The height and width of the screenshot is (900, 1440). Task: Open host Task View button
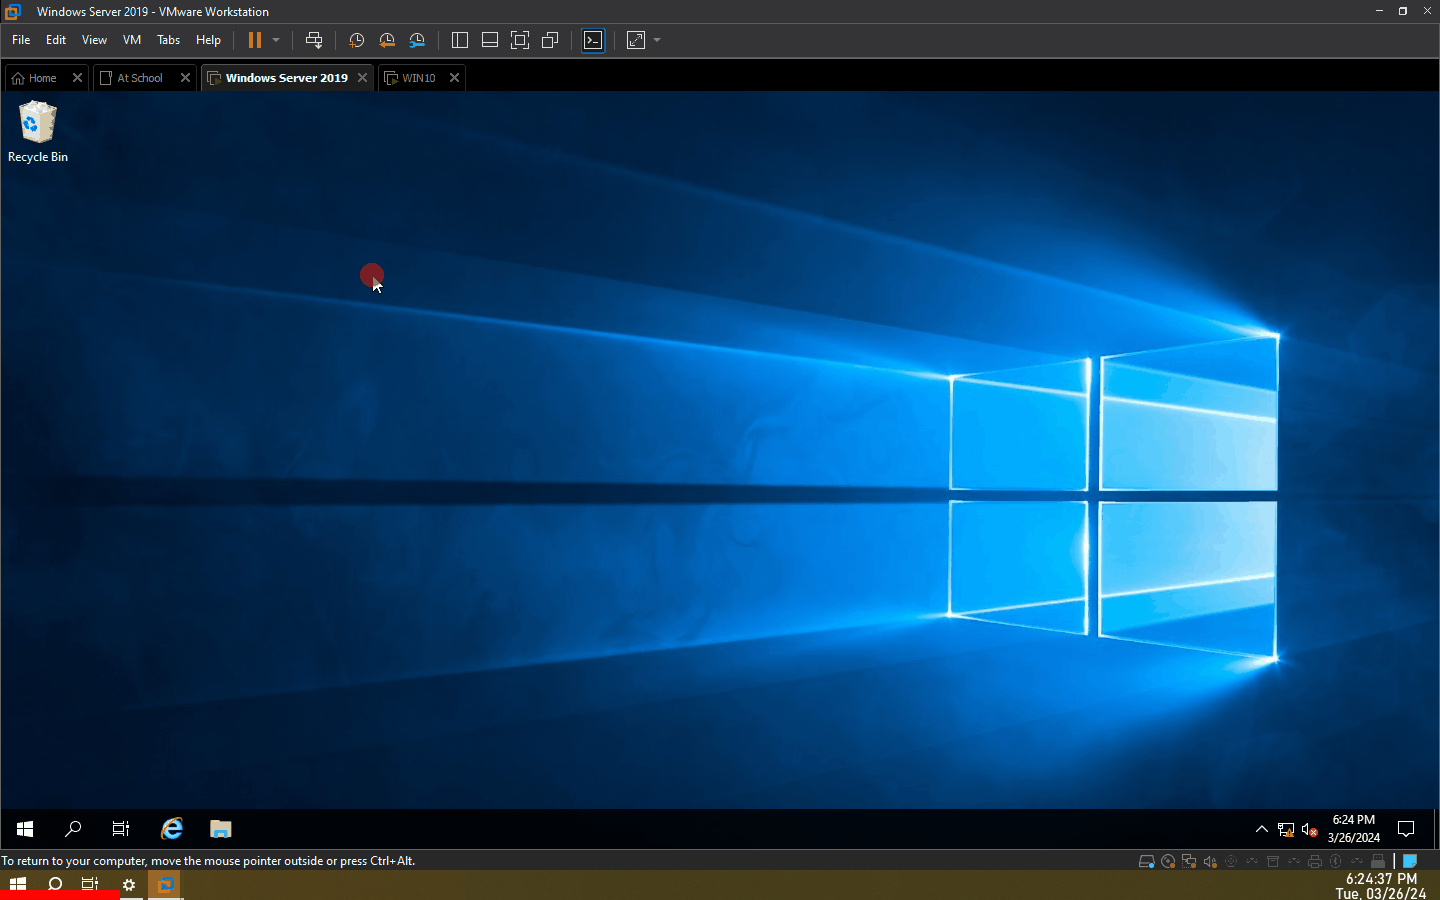[x=90, y=884]
